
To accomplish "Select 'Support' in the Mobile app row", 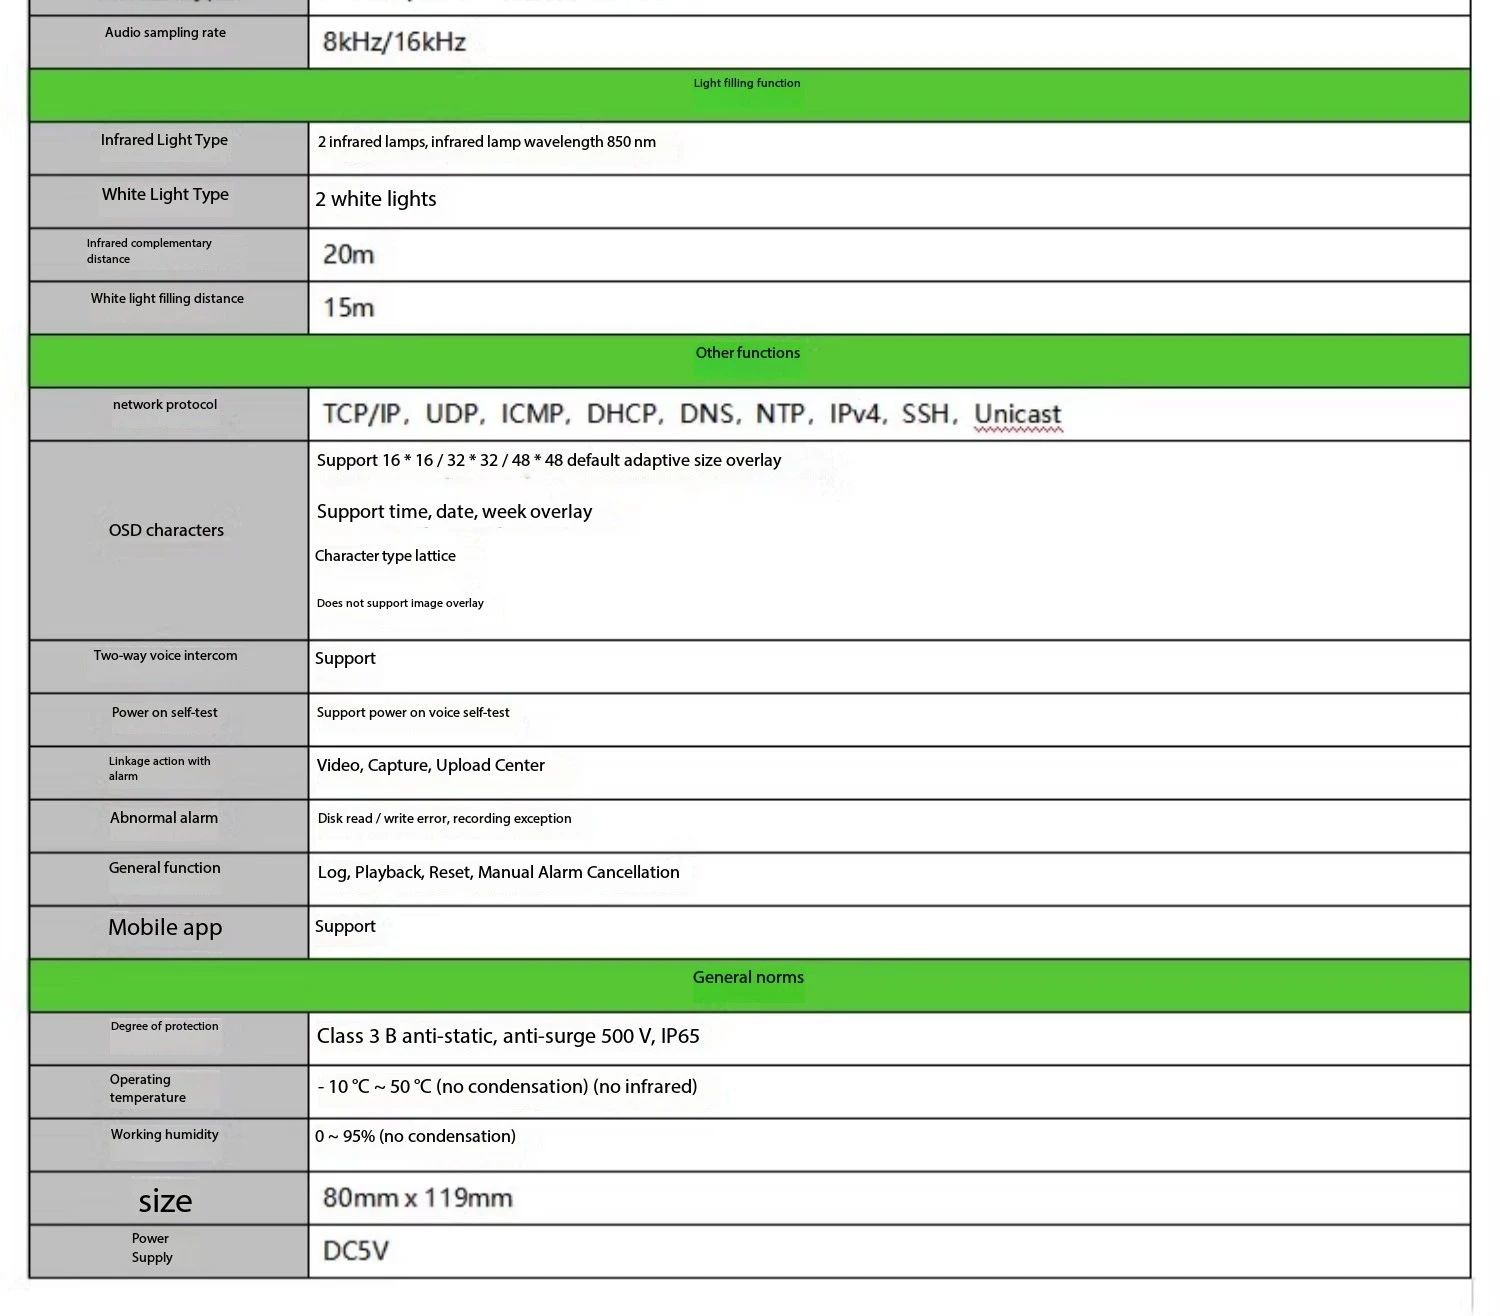I will pos(345,927).
